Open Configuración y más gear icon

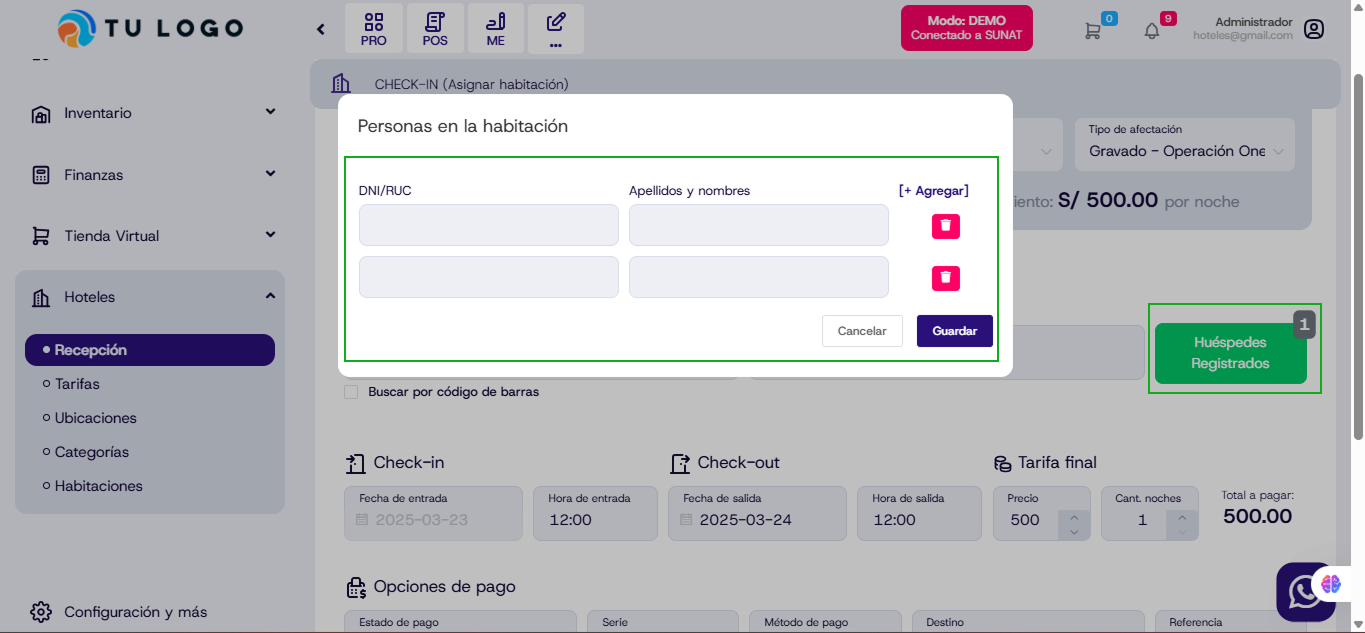point(41,611)
